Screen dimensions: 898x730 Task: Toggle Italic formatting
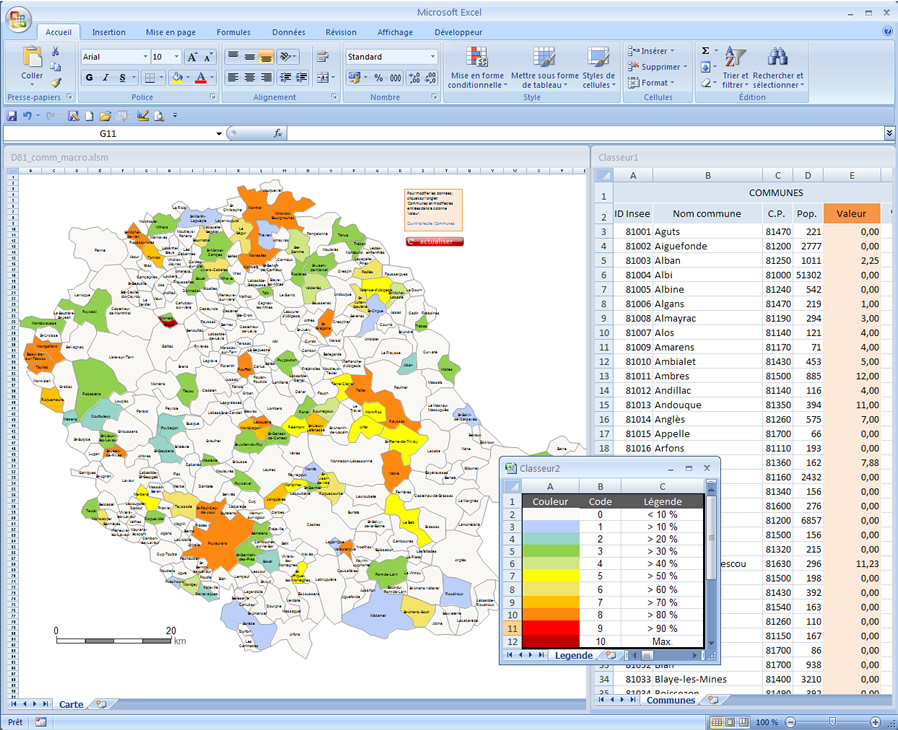pos(105,77)
